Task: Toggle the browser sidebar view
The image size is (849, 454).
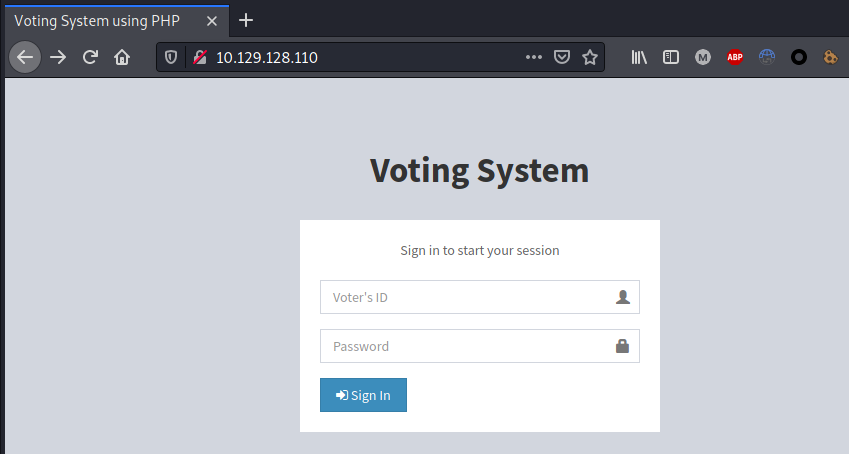Action: click(671, 57)
